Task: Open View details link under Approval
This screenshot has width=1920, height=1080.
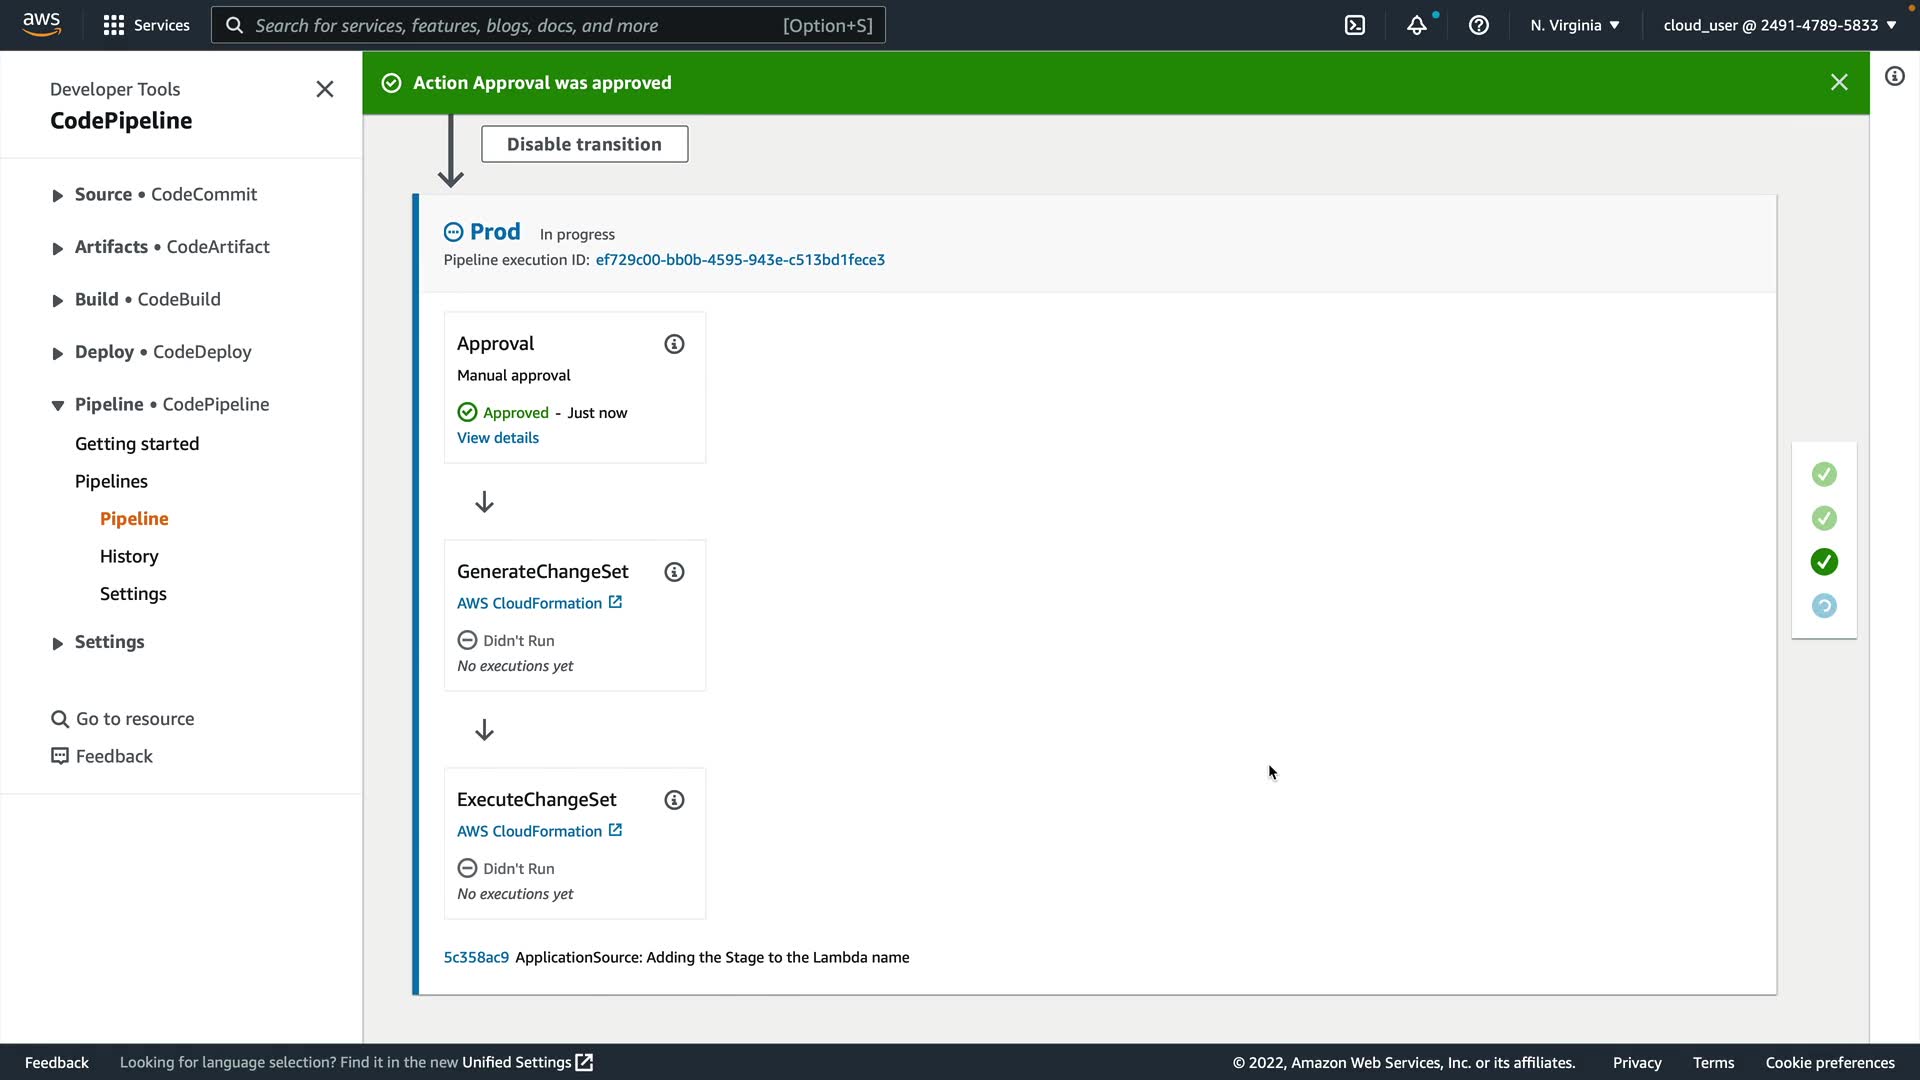Action: (x=497, y=438)
